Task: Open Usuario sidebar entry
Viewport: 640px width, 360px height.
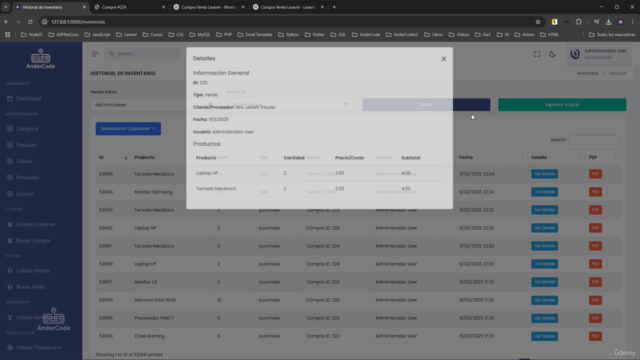Action: click(25, 194)
